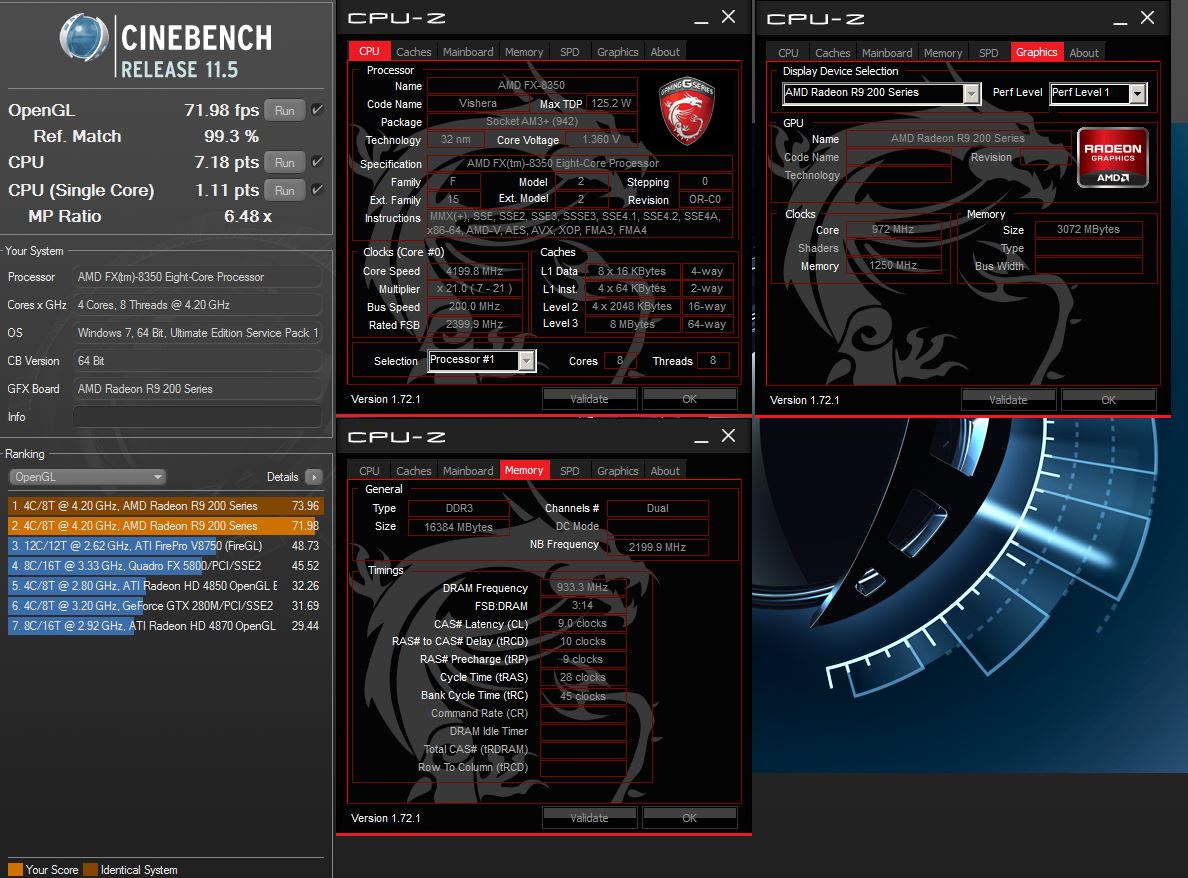Click the Specification AMD FX-8350 field
This screenshot has height=878, width=1188.
click(580, 164)
